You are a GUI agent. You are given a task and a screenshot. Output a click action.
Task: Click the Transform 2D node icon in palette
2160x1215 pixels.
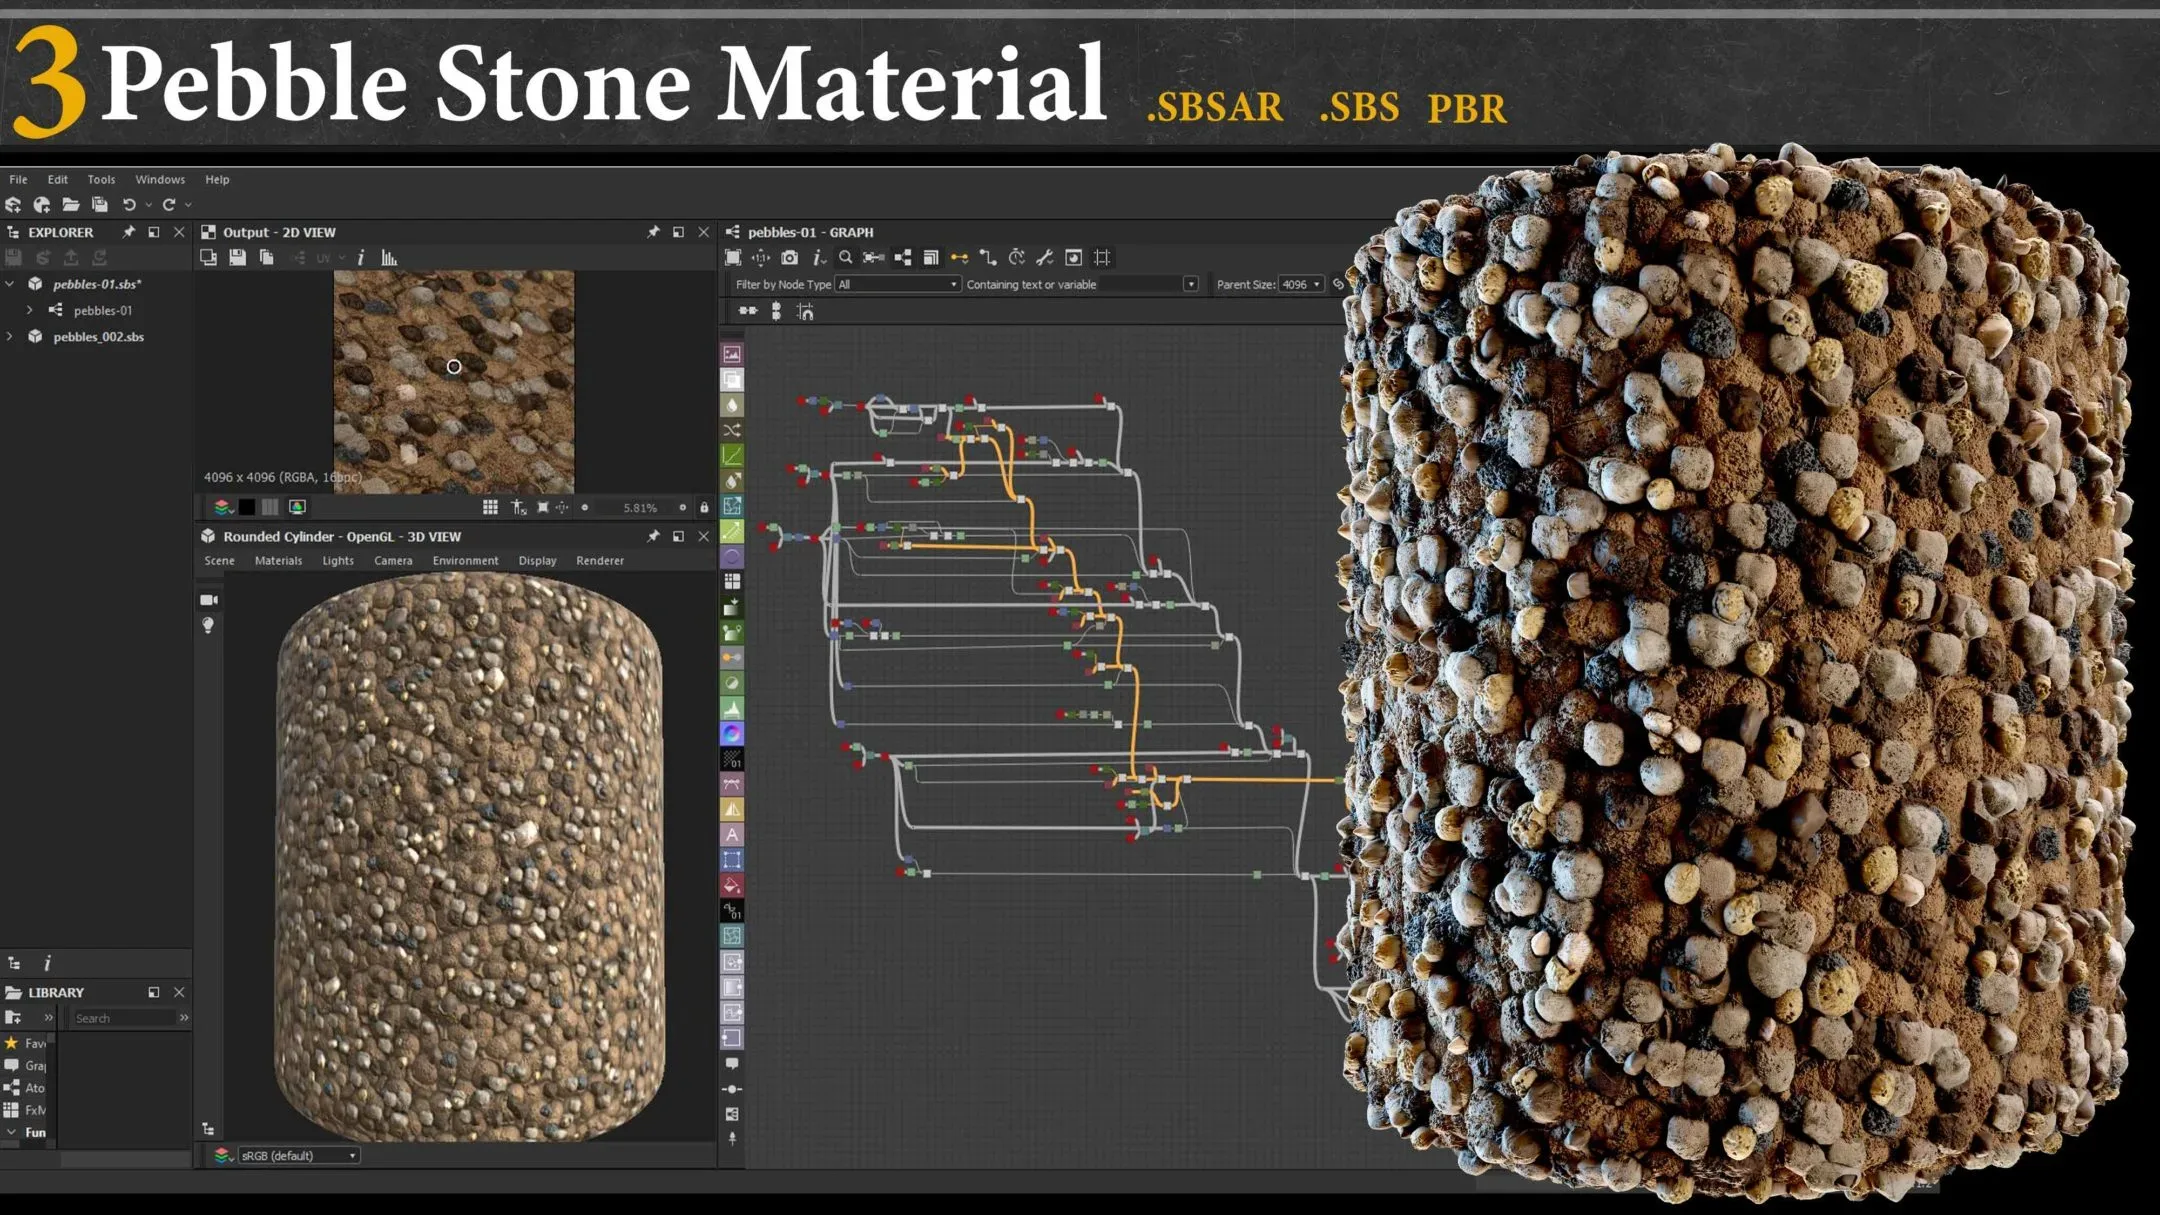coord(732,860)
